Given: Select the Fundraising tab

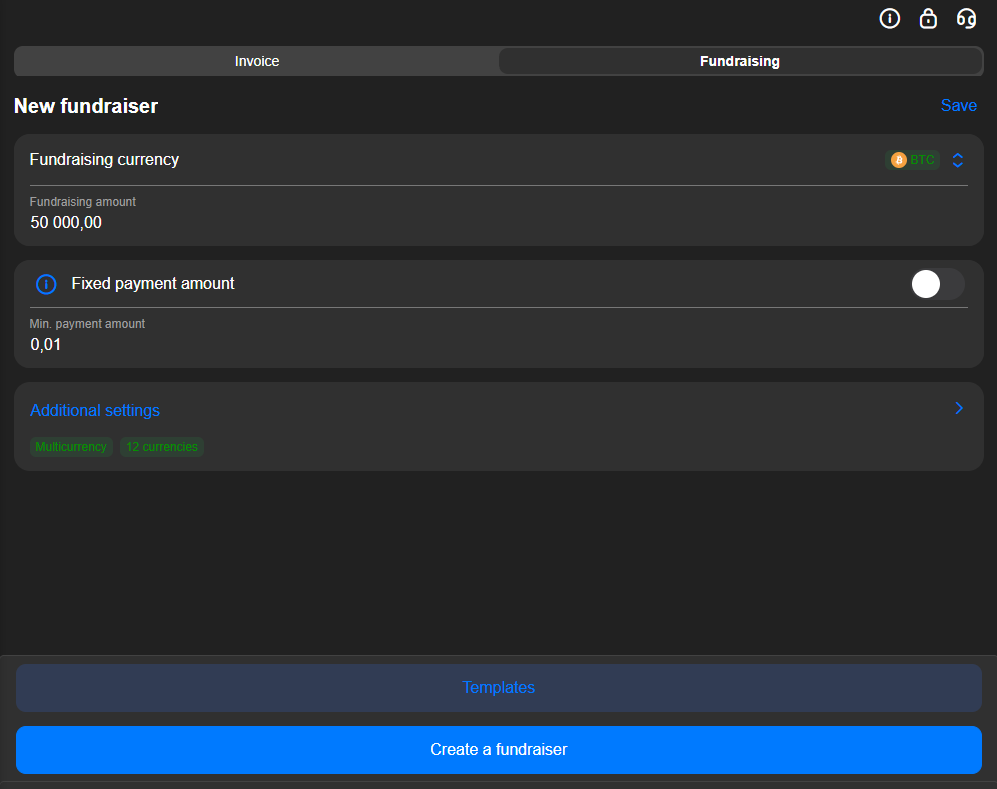Looking at the screenshot, I should click(x=739, y=61).
